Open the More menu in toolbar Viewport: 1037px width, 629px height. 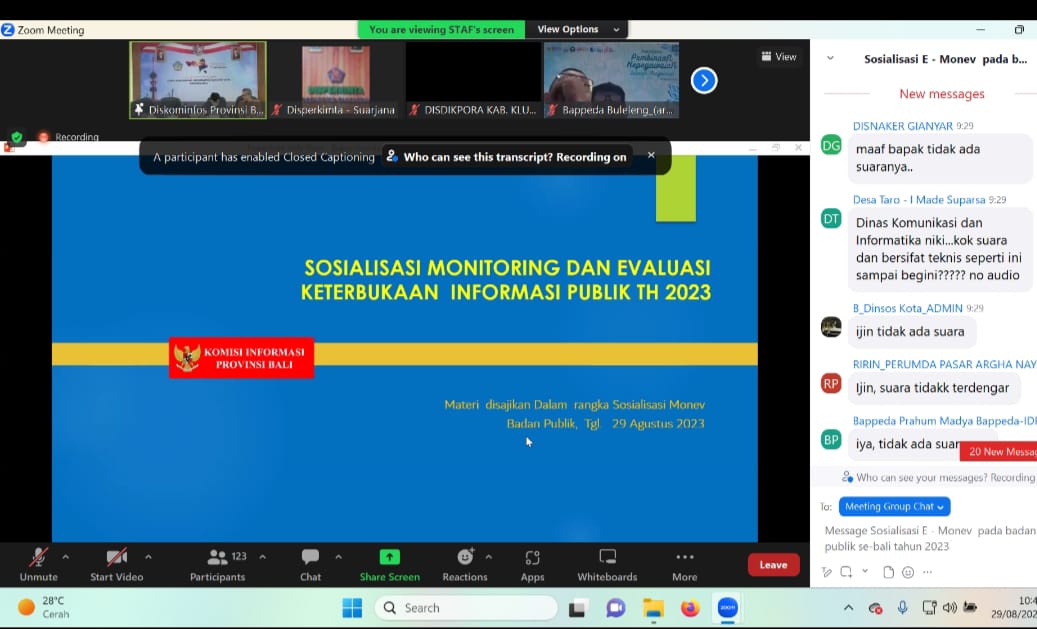pos(684,558)
